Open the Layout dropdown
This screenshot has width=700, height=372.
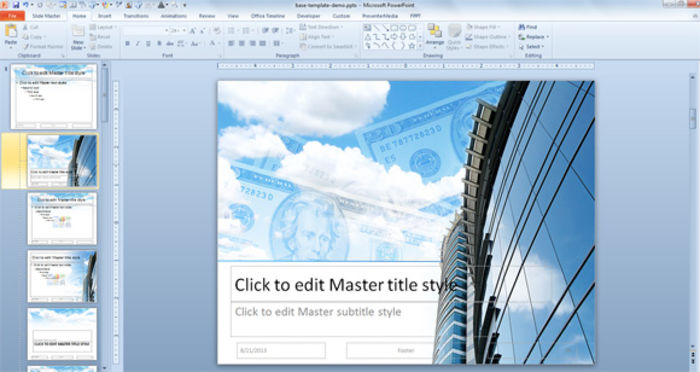coord(103,27)
